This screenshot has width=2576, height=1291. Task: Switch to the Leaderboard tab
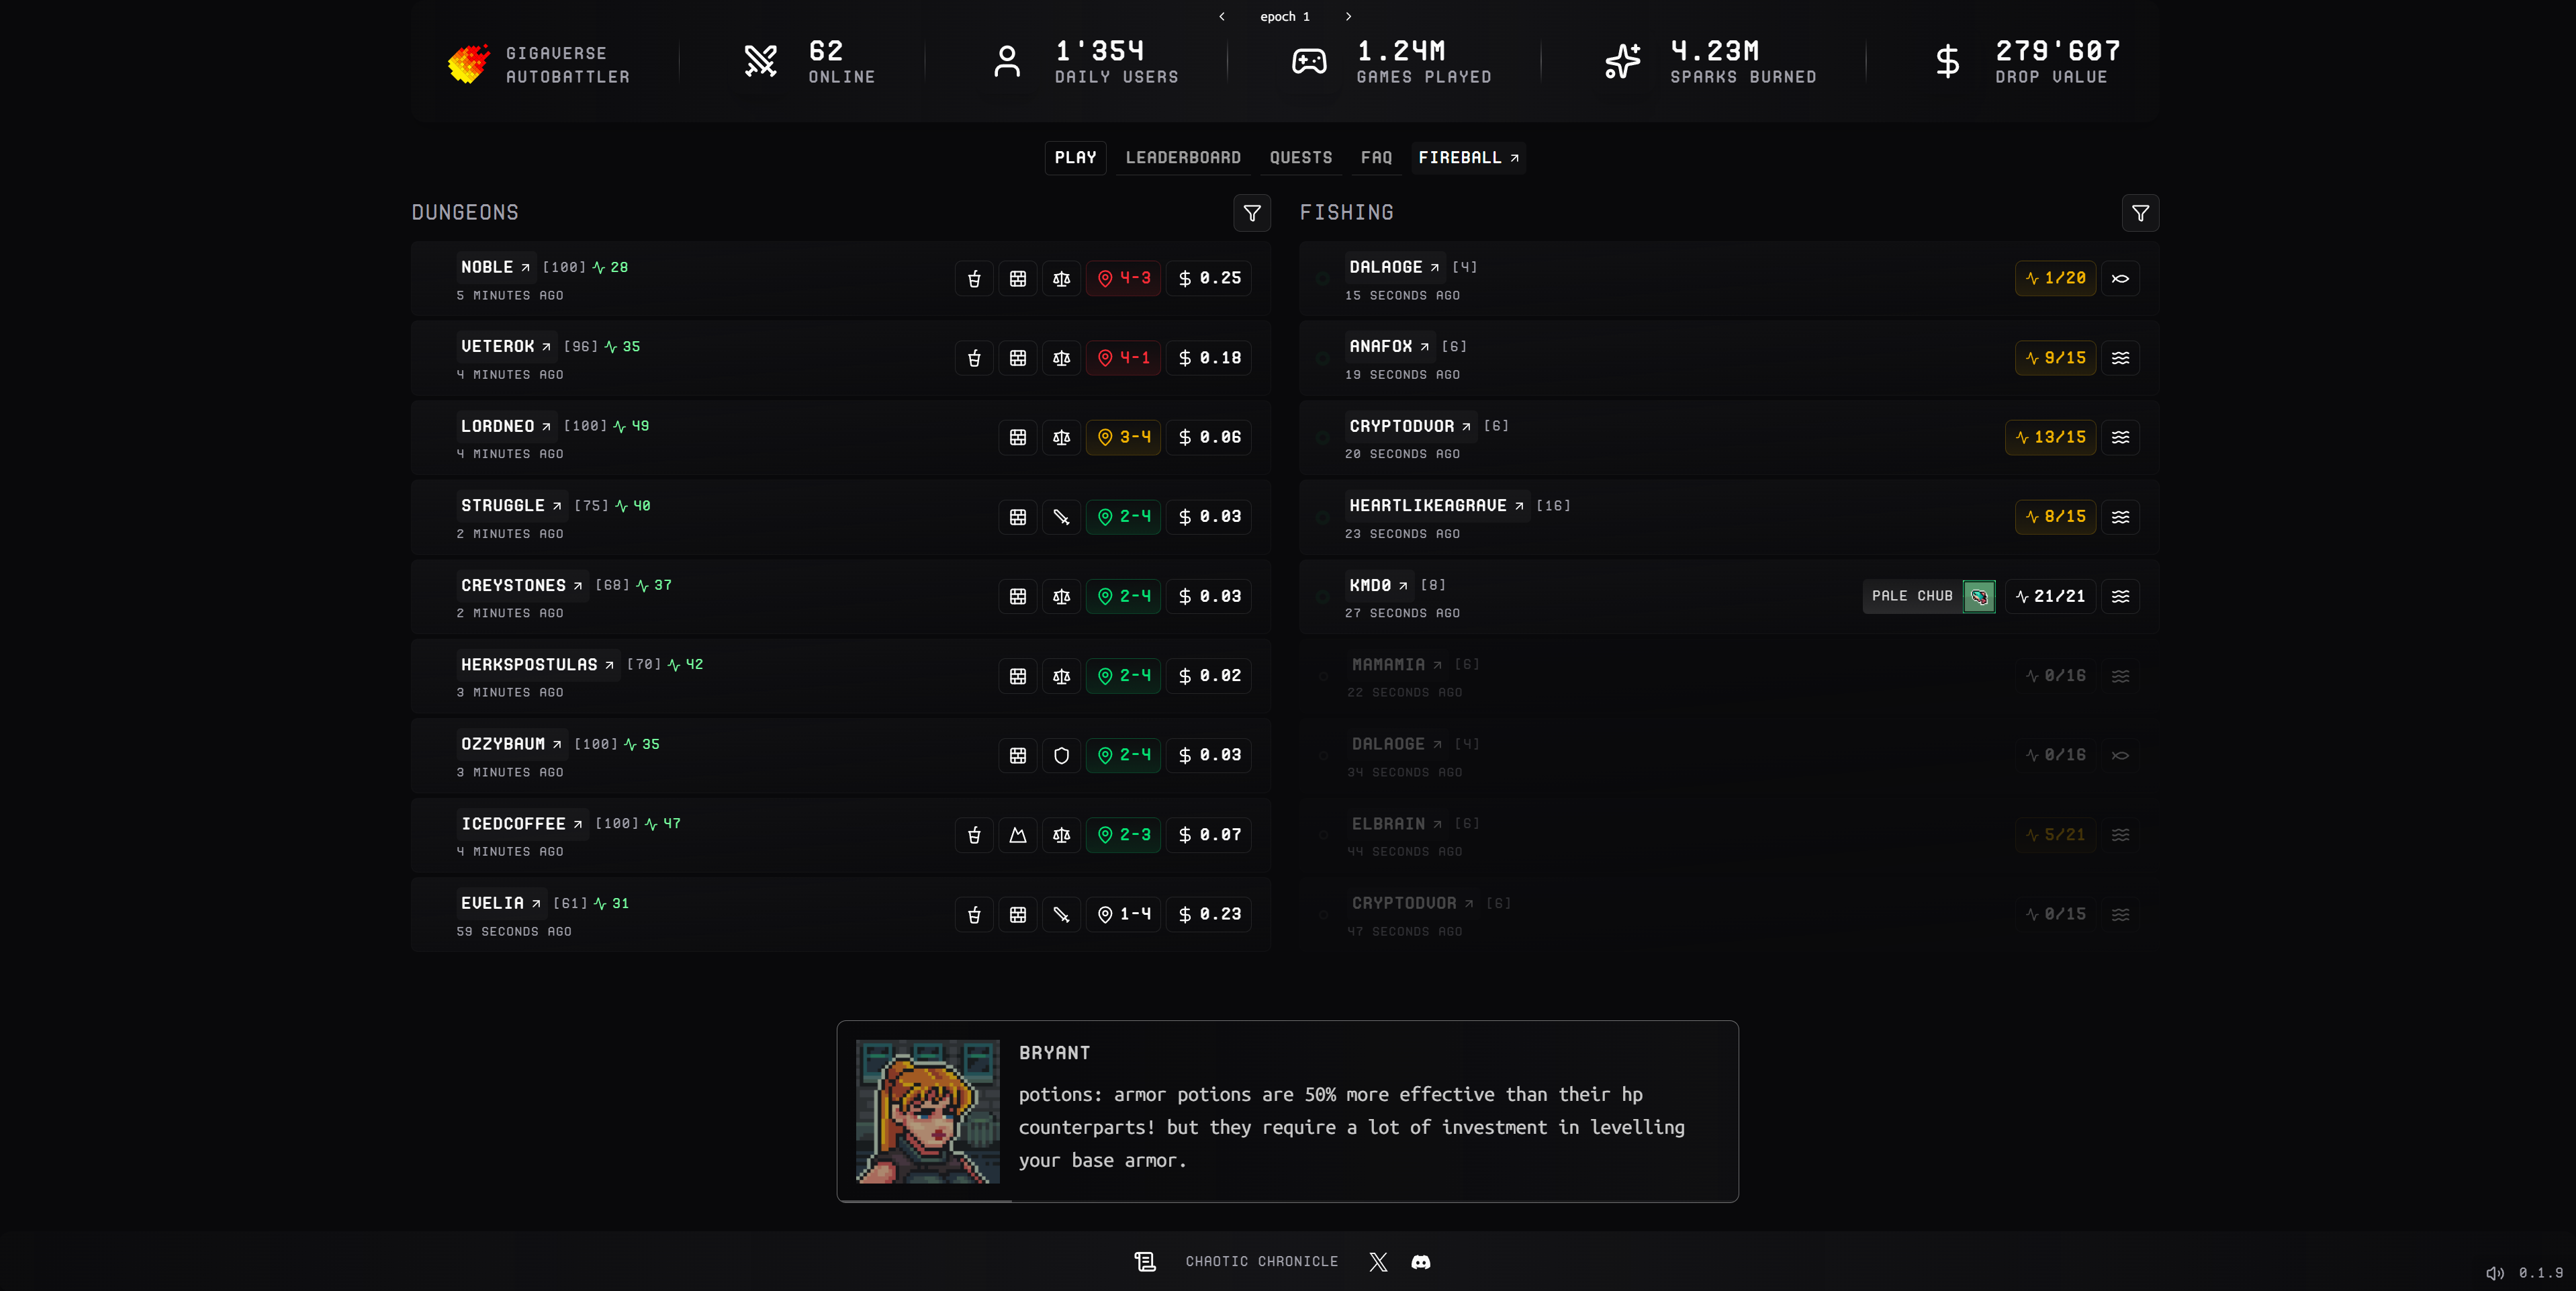[1183, 158]
